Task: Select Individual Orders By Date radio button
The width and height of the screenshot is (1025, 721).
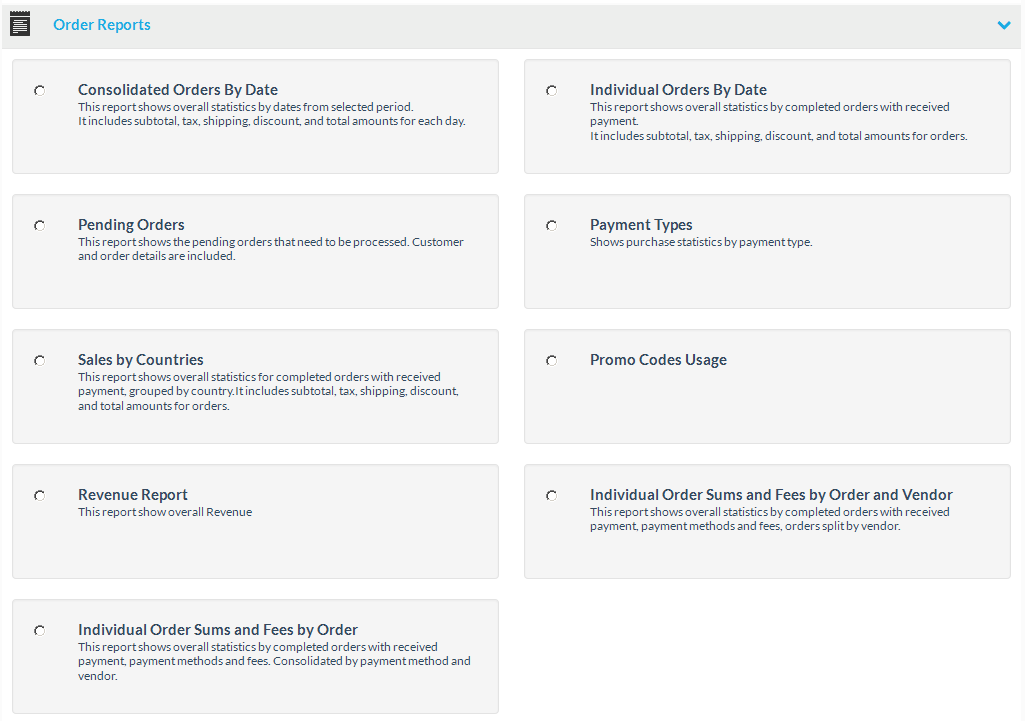Action: click(552, 91)
